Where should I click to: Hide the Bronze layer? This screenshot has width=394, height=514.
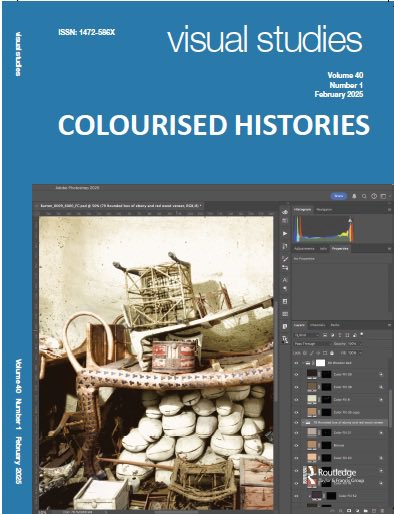point(296,445)
